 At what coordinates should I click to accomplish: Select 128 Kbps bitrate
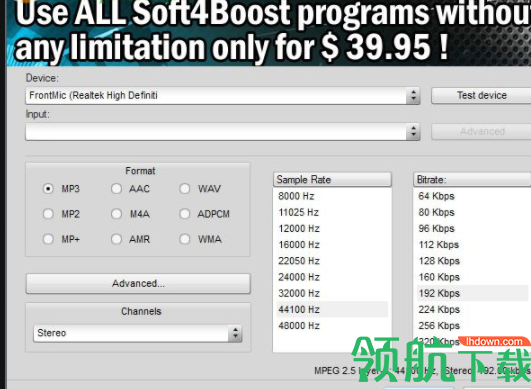point(472,261)
